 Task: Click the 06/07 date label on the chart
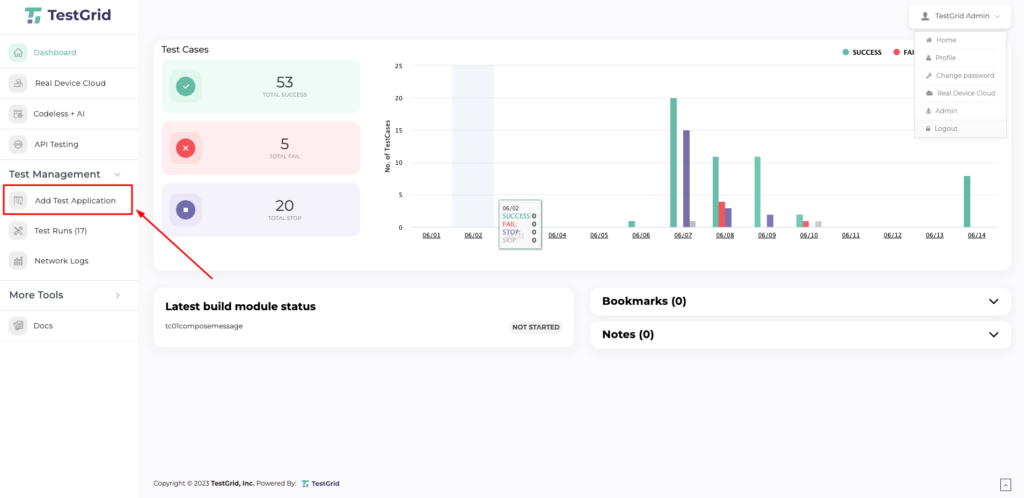pos(682,235)
